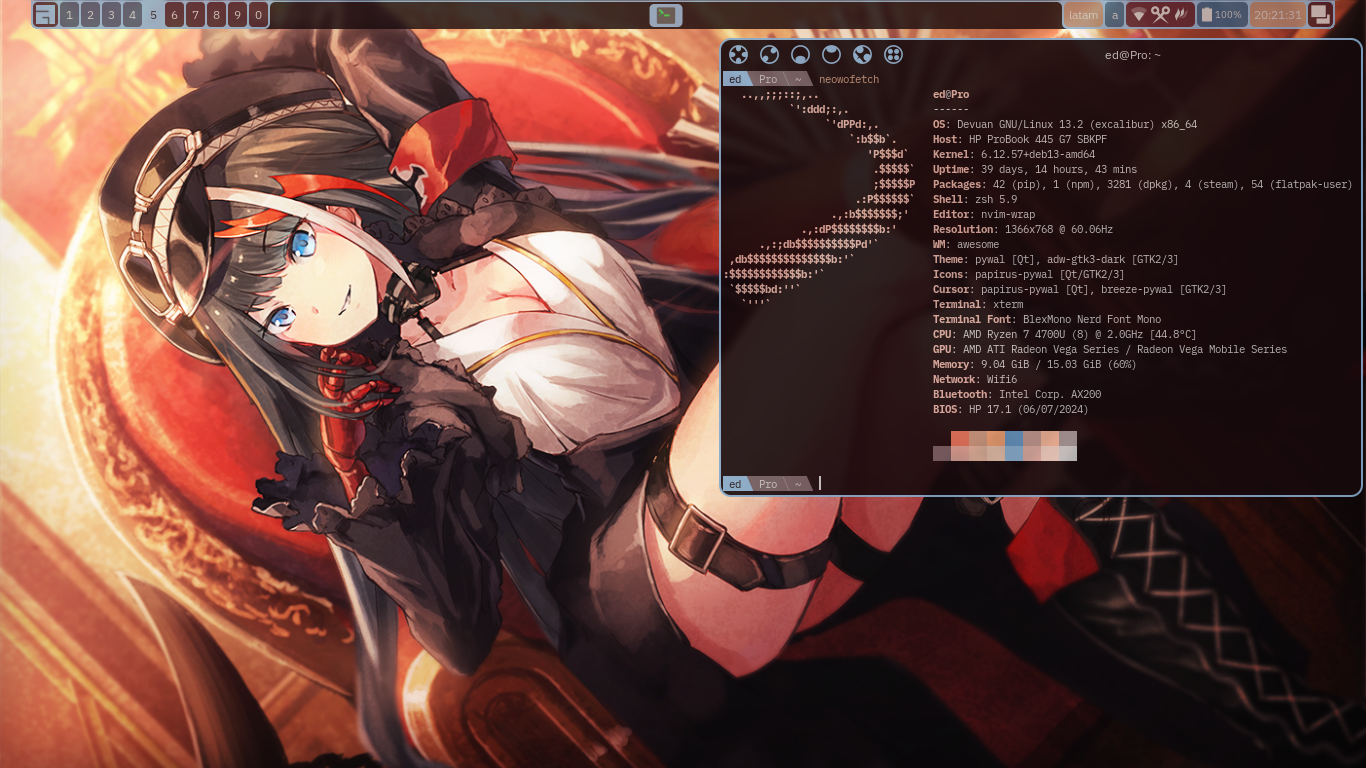
Task: Toggle the second circular terminal titlebar button
Action: pyautogui.click(x=769, y=55)
